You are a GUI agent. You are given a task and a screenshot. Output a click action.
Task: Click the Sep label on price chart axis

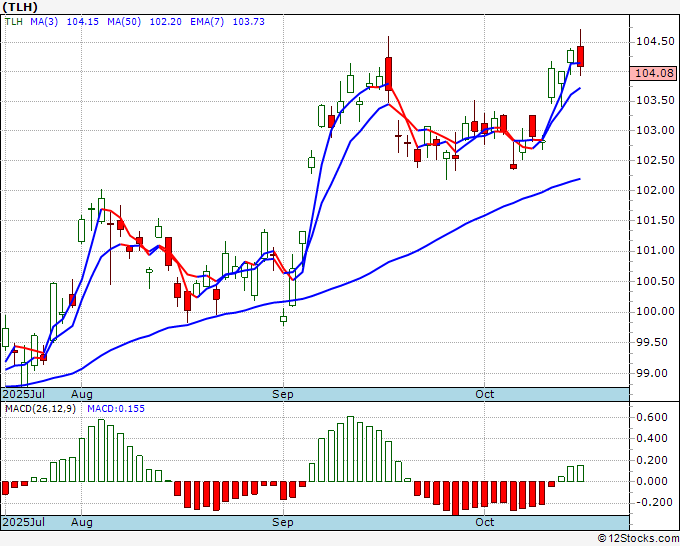click(283, 394)
